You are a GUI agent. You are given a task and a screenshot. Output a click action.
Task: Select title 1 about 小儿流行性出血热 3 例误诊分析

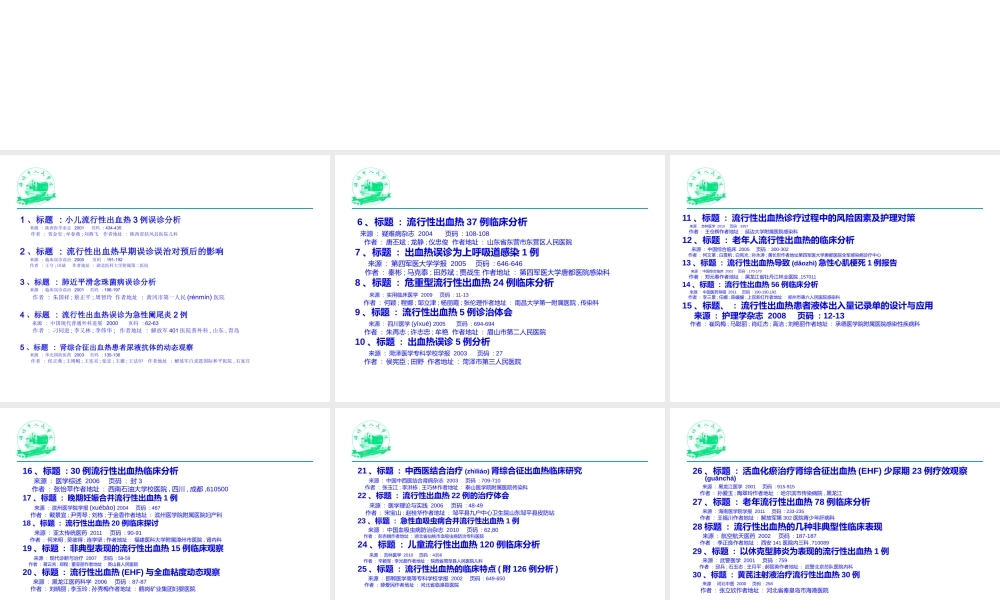pyautogui.click(x=101, y=220)
